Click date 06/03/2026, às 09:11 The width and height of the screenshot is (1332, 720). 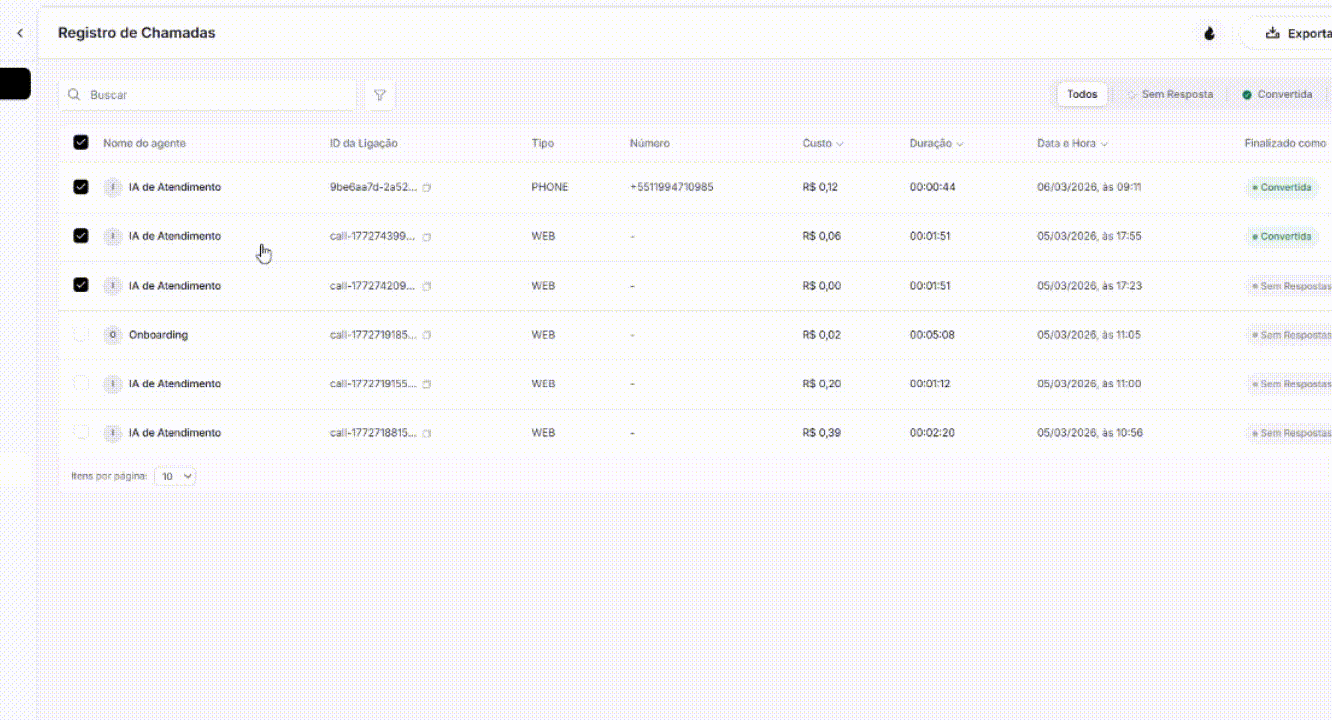1089,187
